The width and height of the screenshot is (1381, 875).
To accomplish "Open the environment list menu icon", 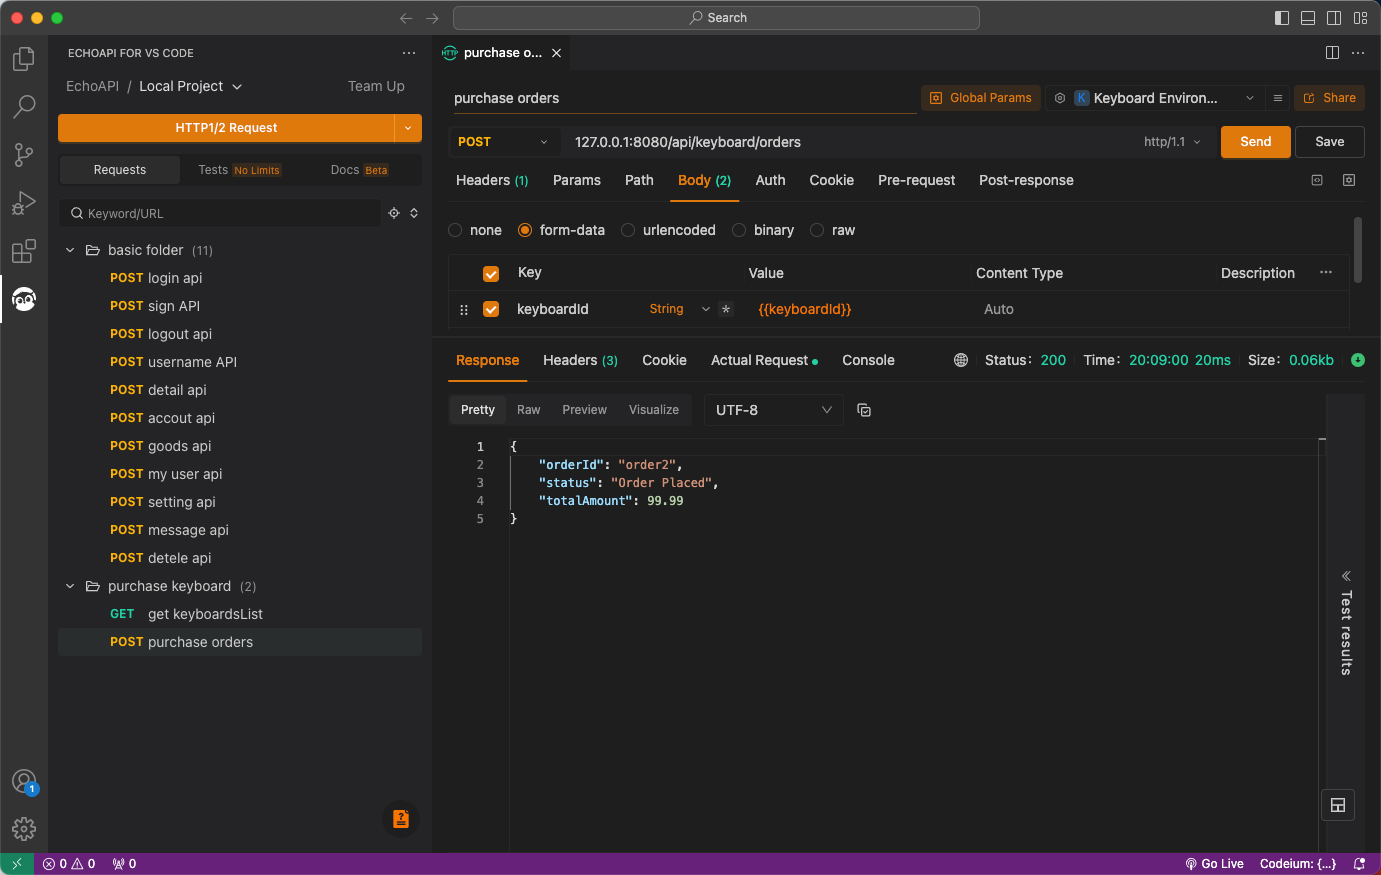I will [x=1277, y=98].
